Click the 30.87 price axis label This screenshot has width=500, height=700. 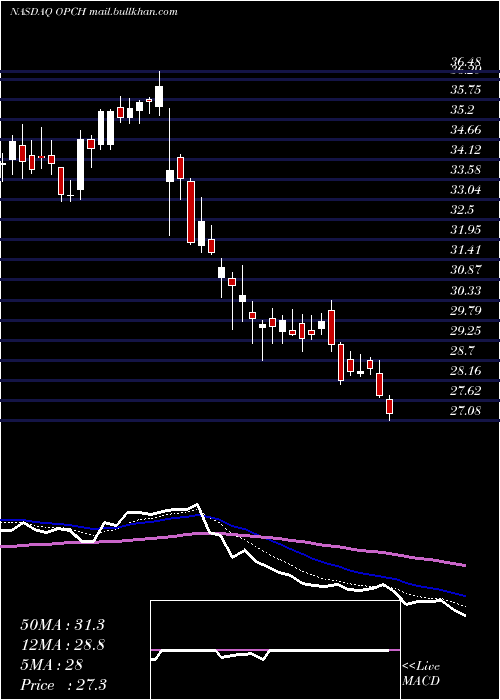click(x=465, y=270)
